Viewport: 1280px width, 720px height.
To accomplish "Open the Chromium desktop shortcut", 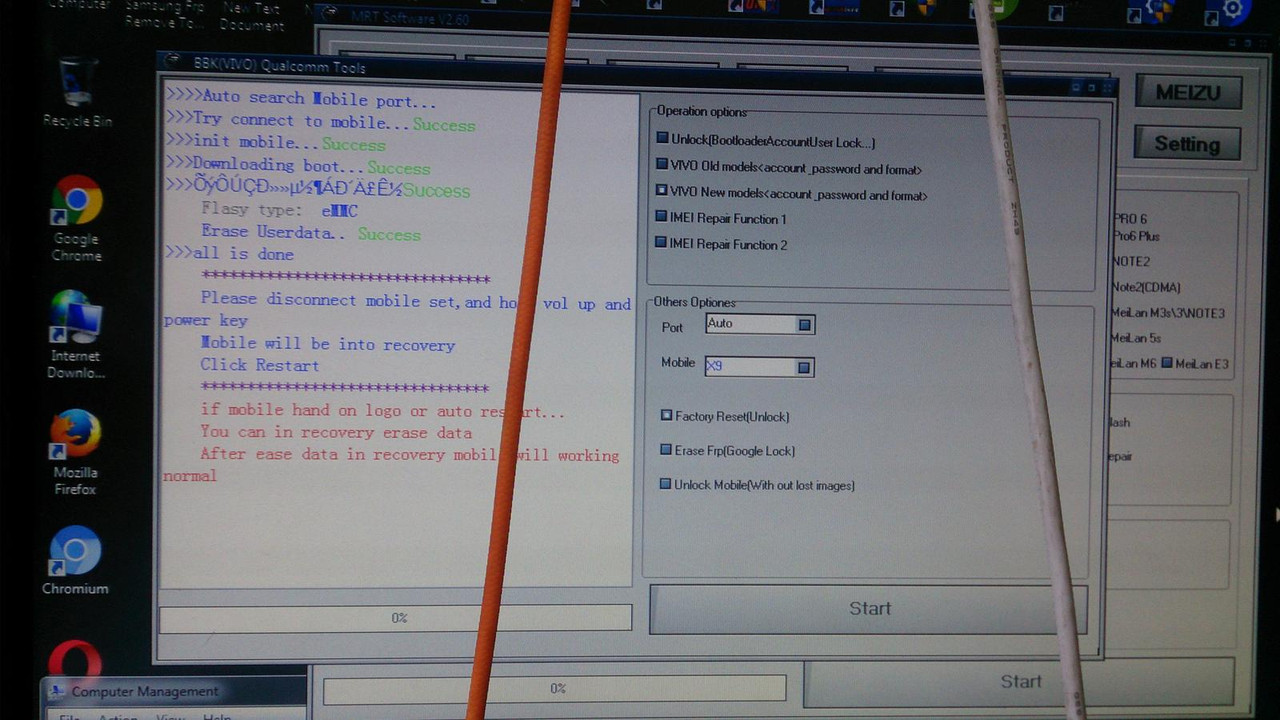I will click(x=75, y=560).
